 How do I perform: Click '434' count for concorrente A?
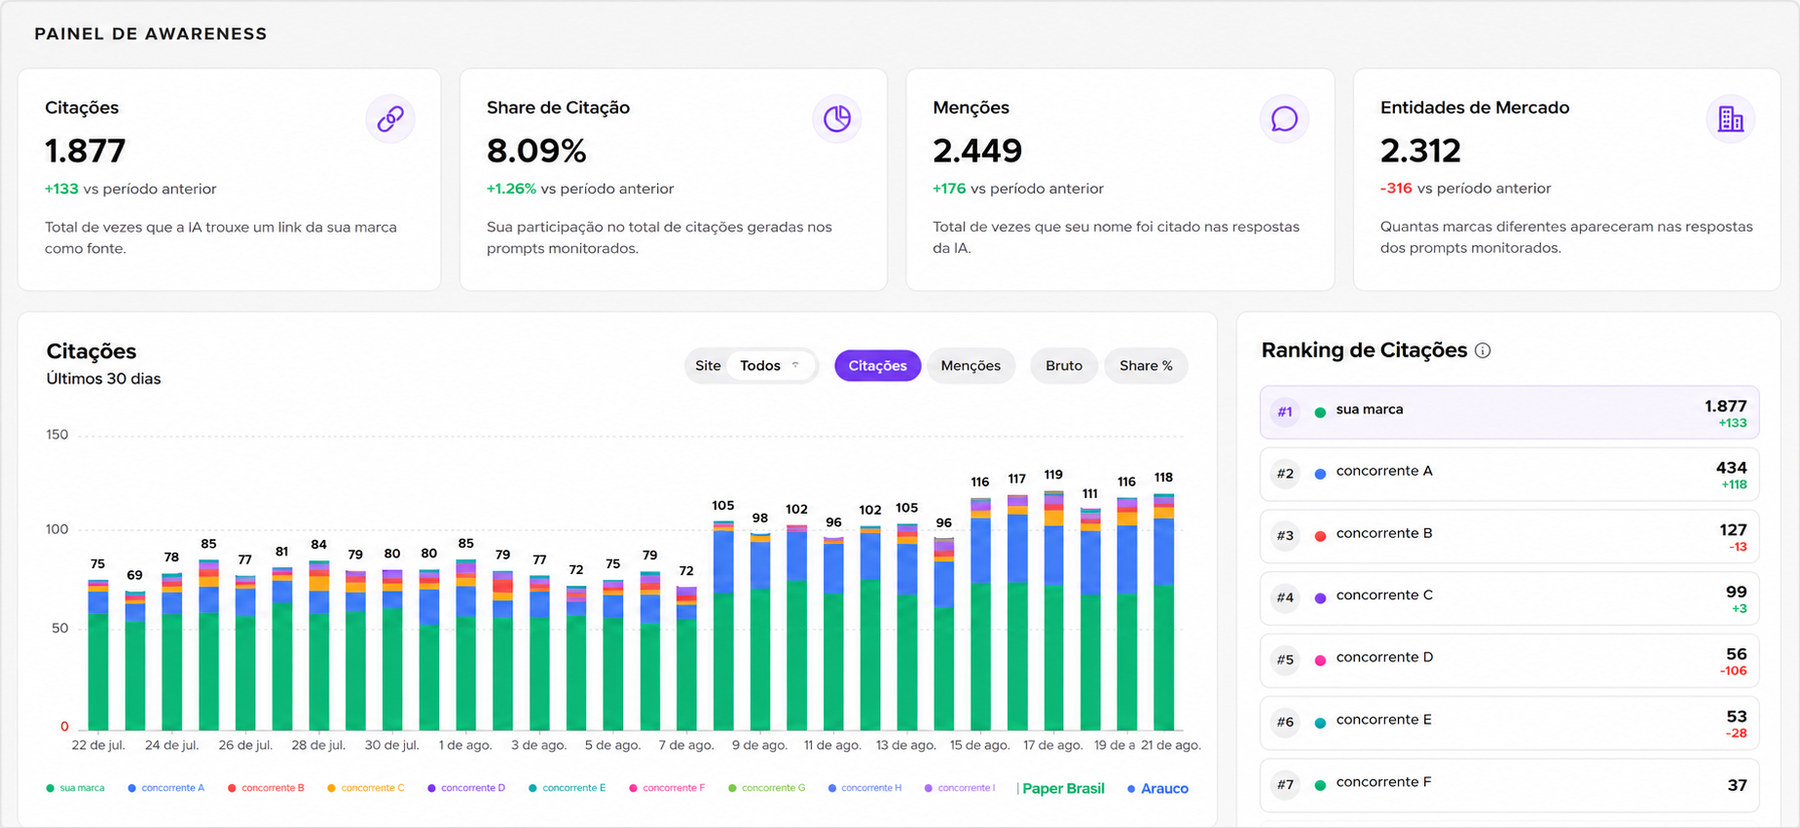1731,468
